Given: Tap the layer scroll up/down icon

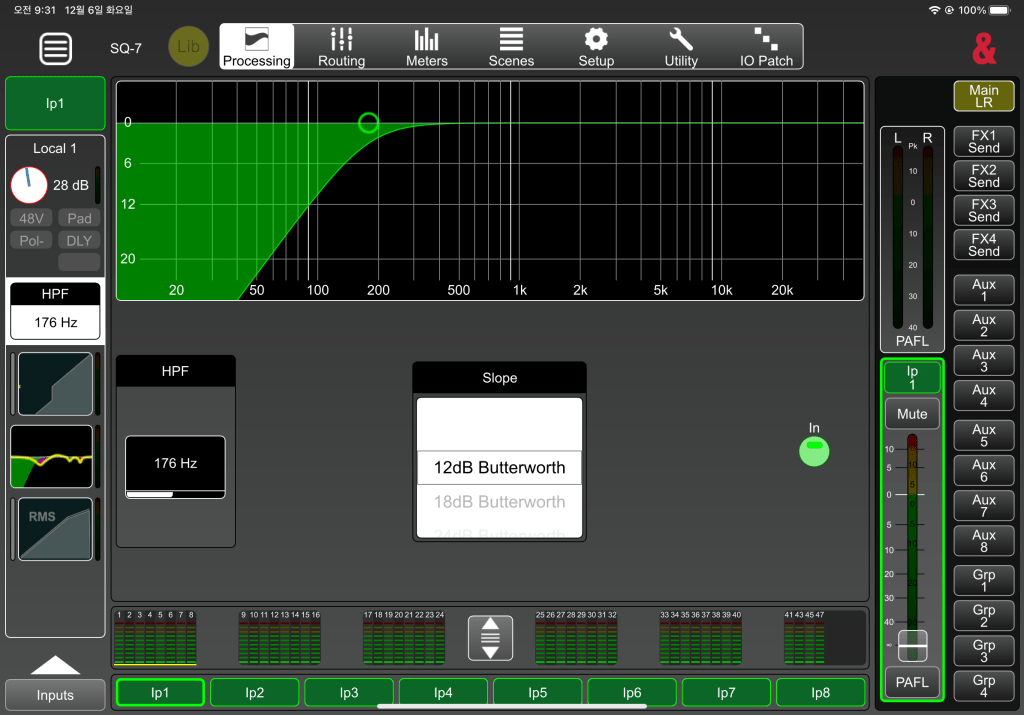Looking at the screenshot, I should [490, 637].
